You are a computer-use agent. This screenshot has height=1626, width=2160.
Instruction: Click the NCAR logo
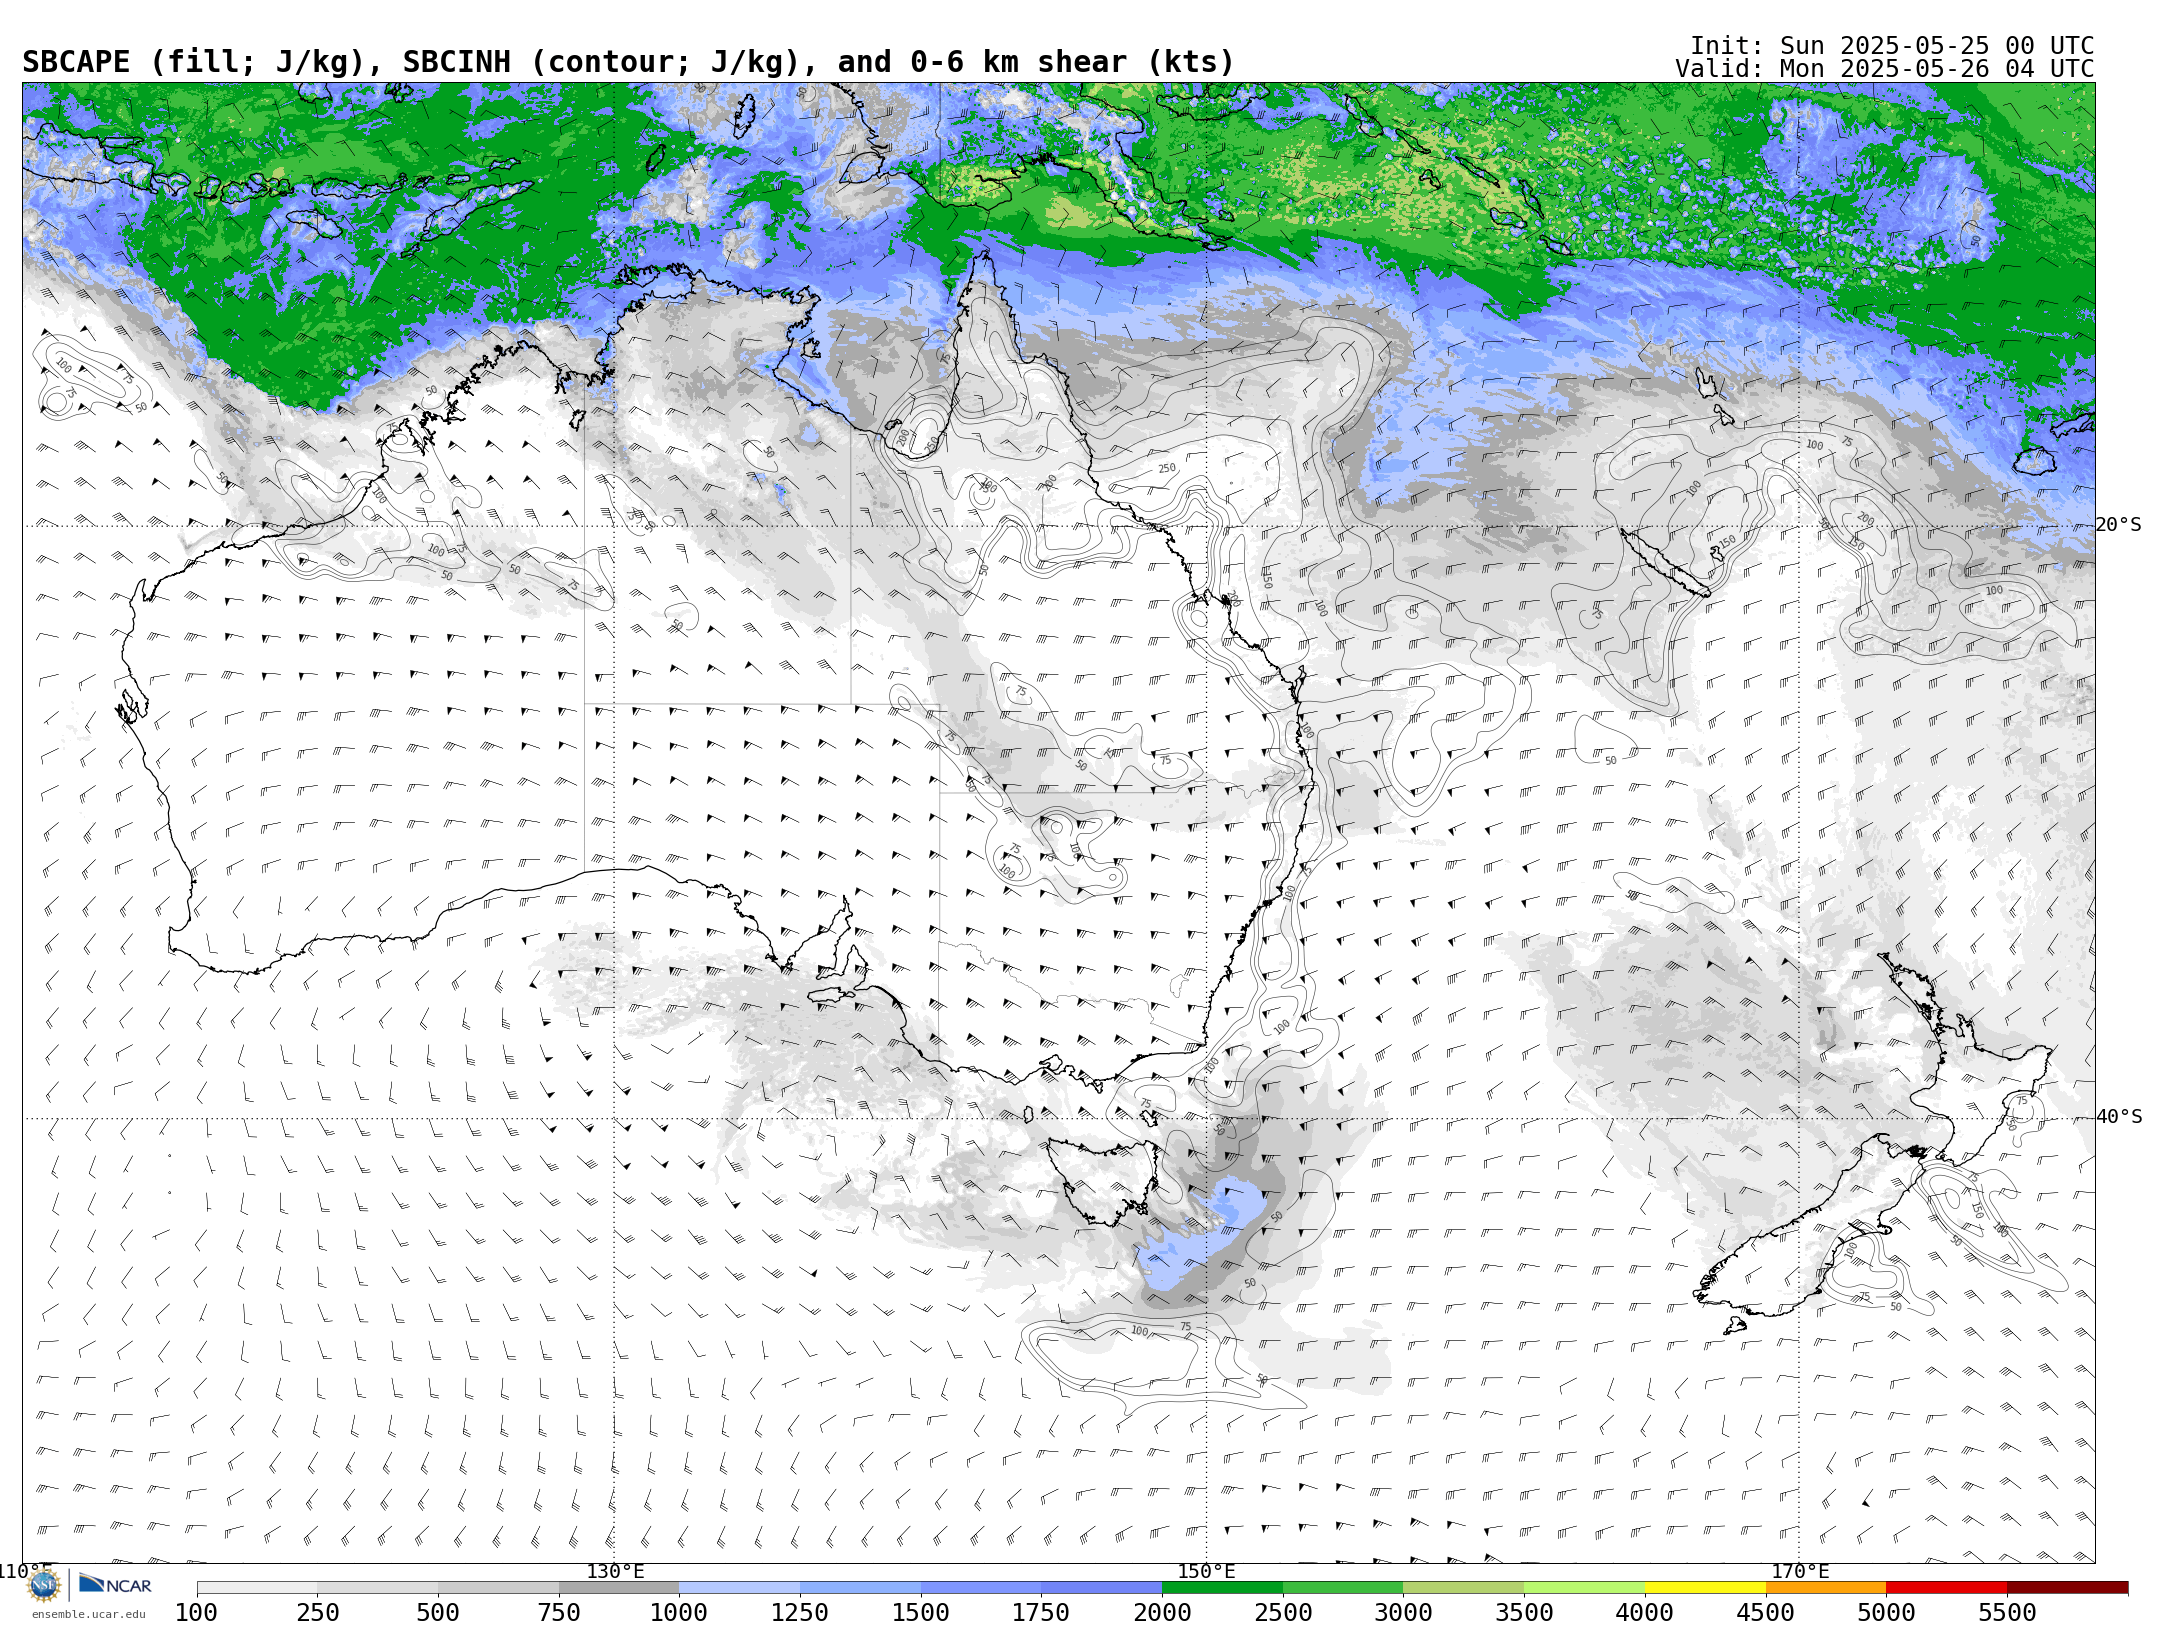point(115,1584)
